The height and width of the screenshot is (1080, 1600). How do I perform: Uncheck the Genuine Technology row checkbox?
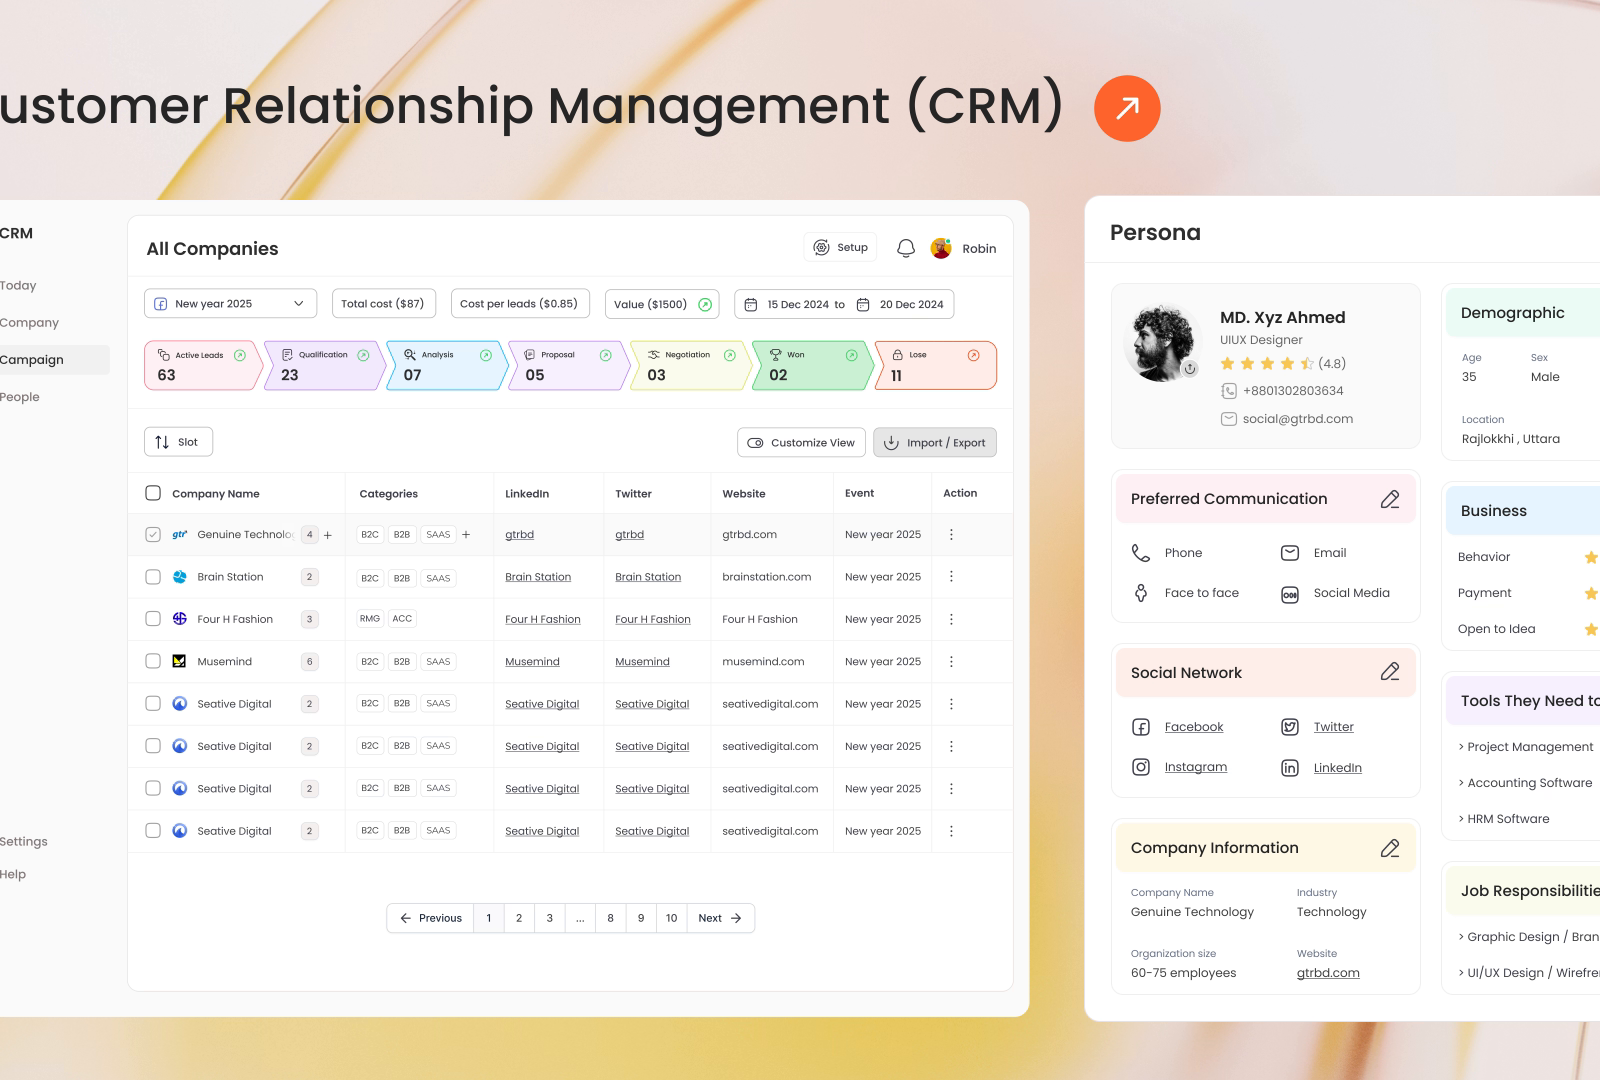click(153, 534)
